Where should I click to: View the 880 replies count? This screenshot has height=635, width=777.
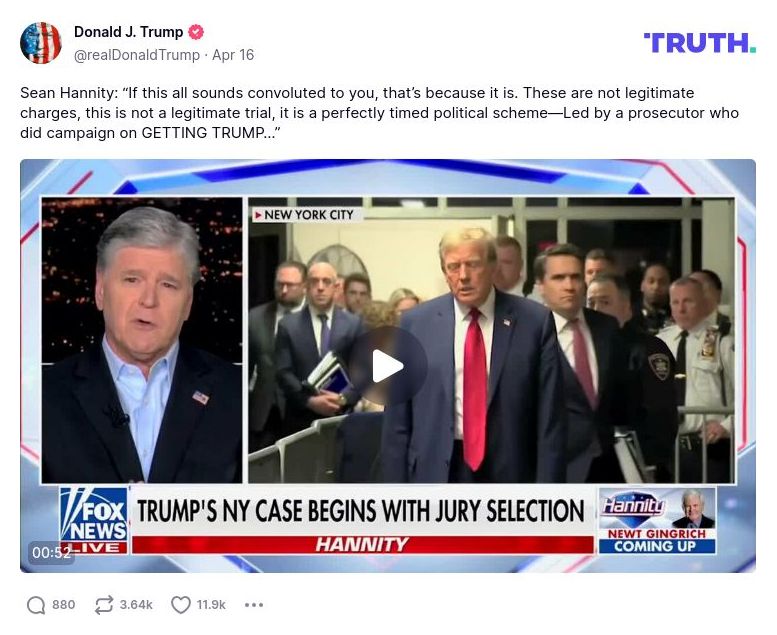tap(63, 605)
